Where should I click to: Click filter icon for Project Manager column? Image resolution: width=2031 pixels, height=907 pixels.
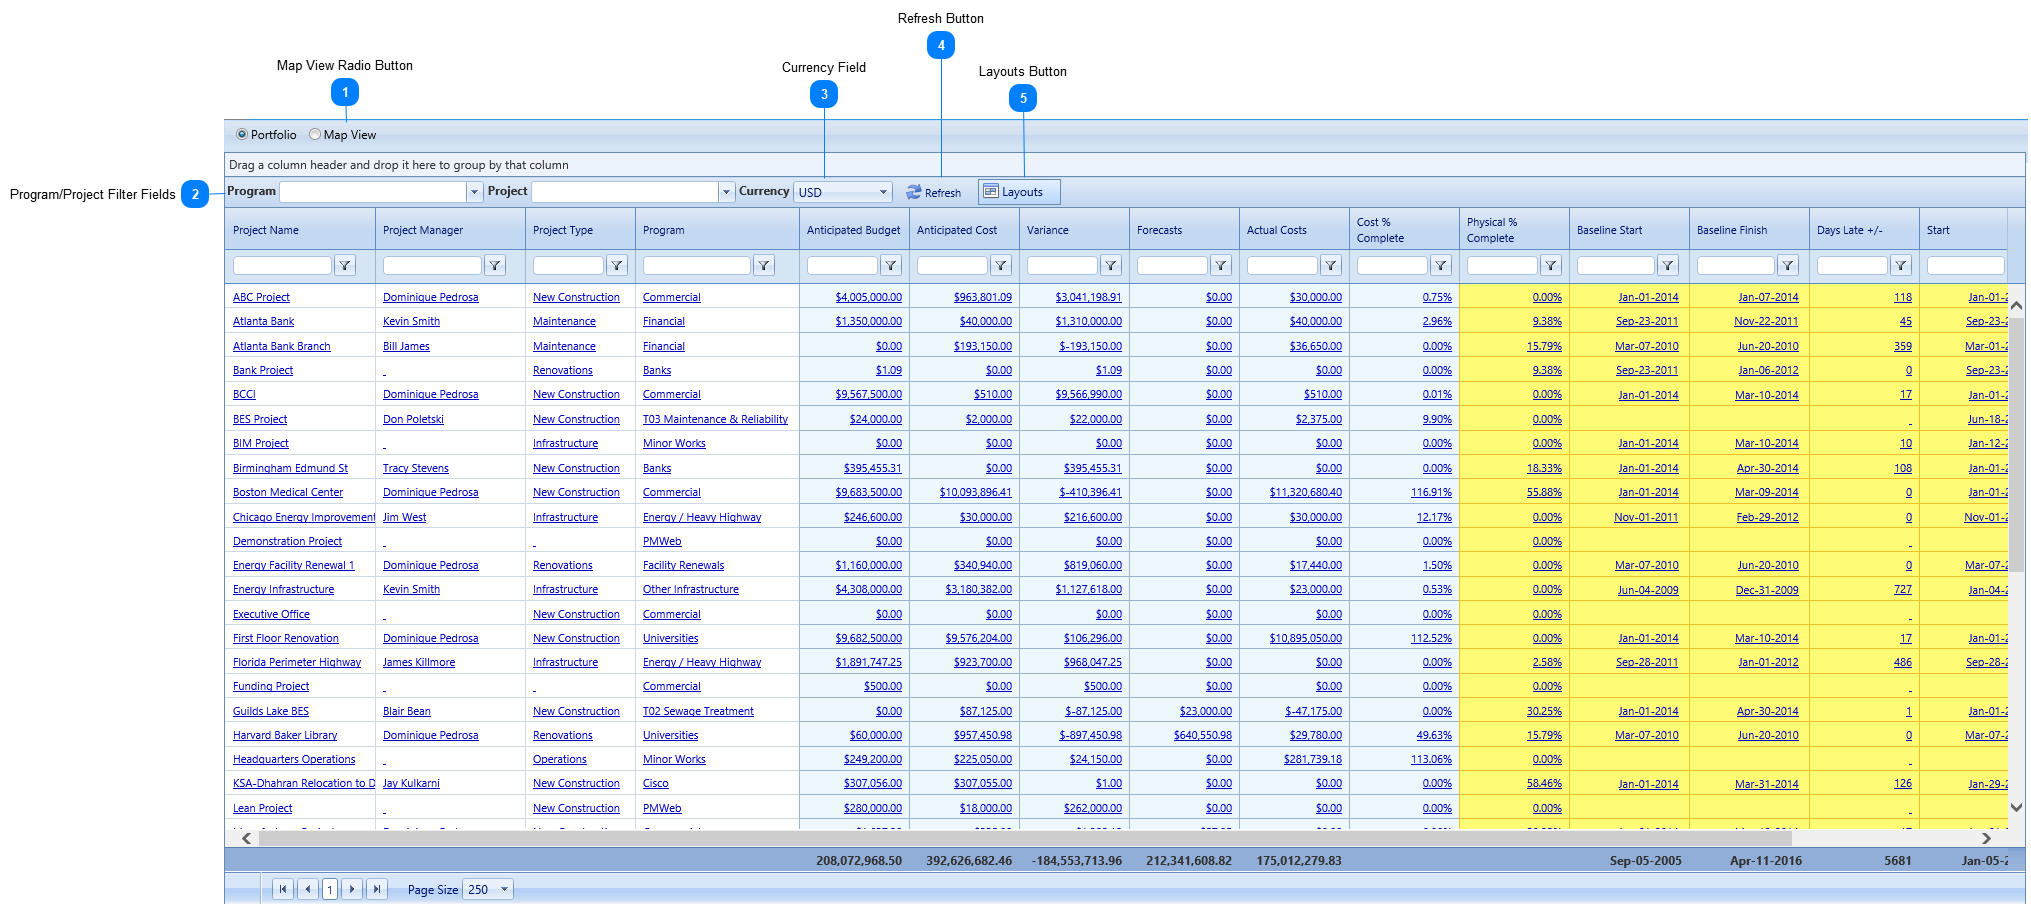pyautogui.click(x=495, y=266)
